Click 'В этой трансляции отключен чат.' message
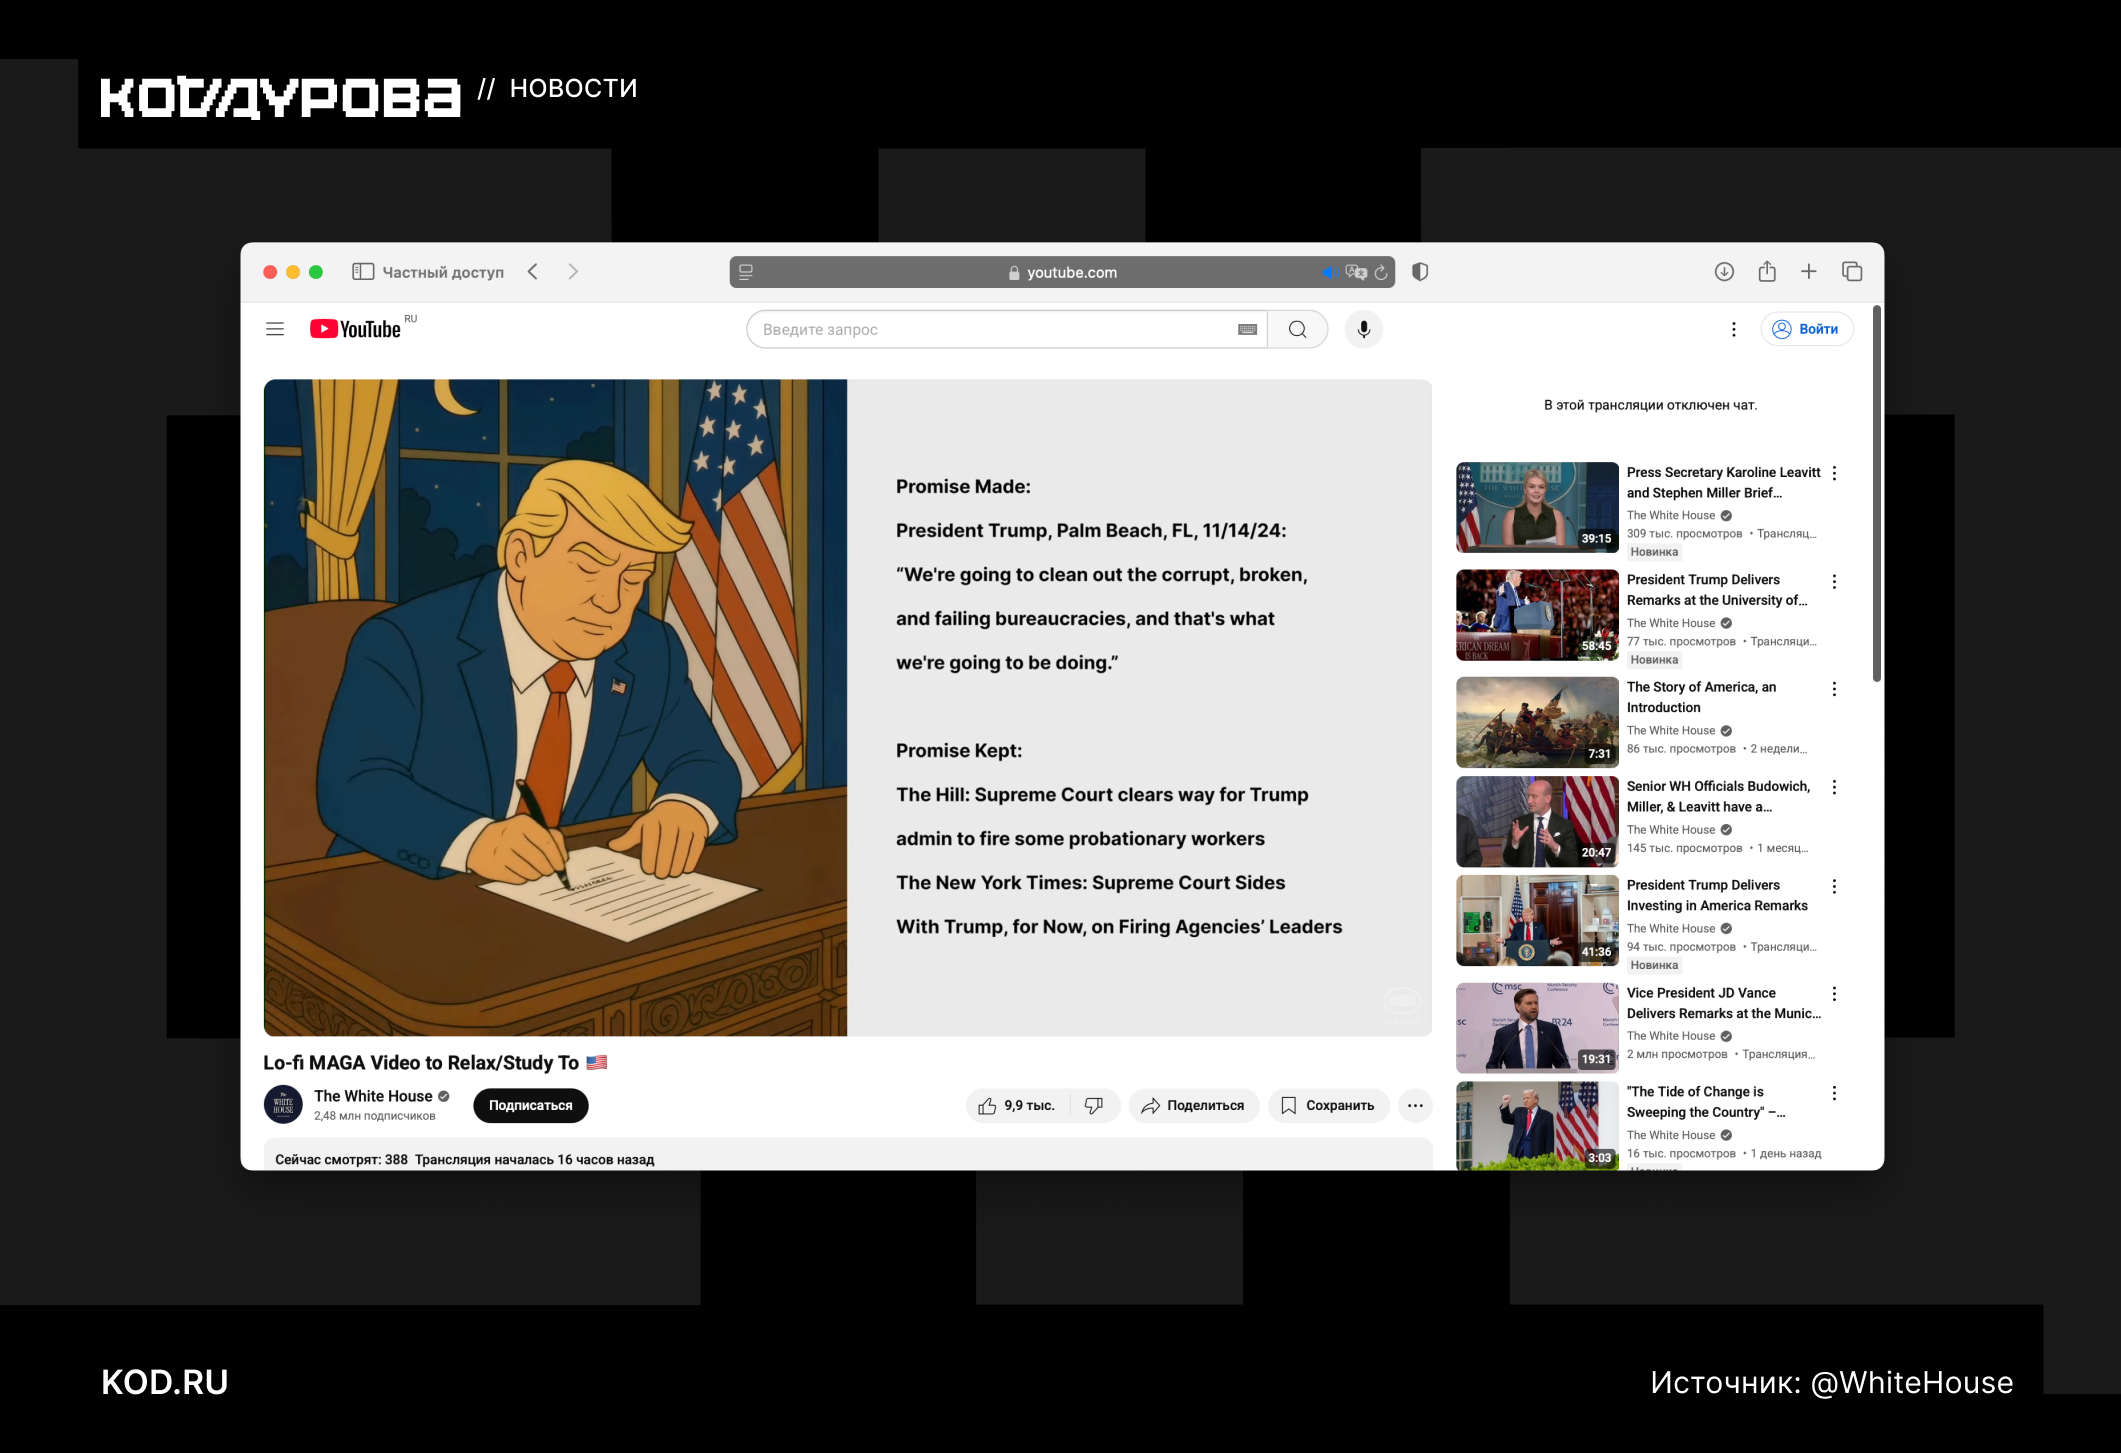The width and height of the screenshot is (2121, 1453). [1650, 405]
